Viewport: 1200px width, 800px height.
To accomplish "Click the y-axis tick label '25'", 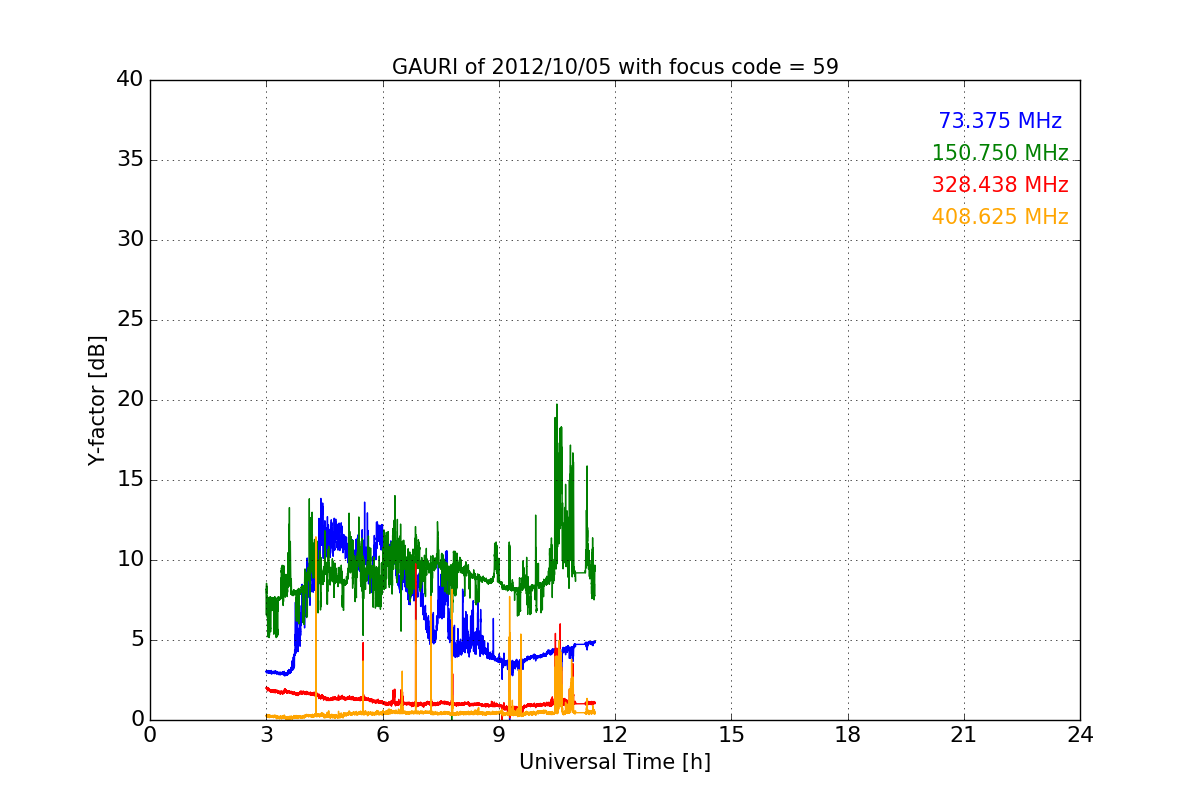I will point(129,320).
